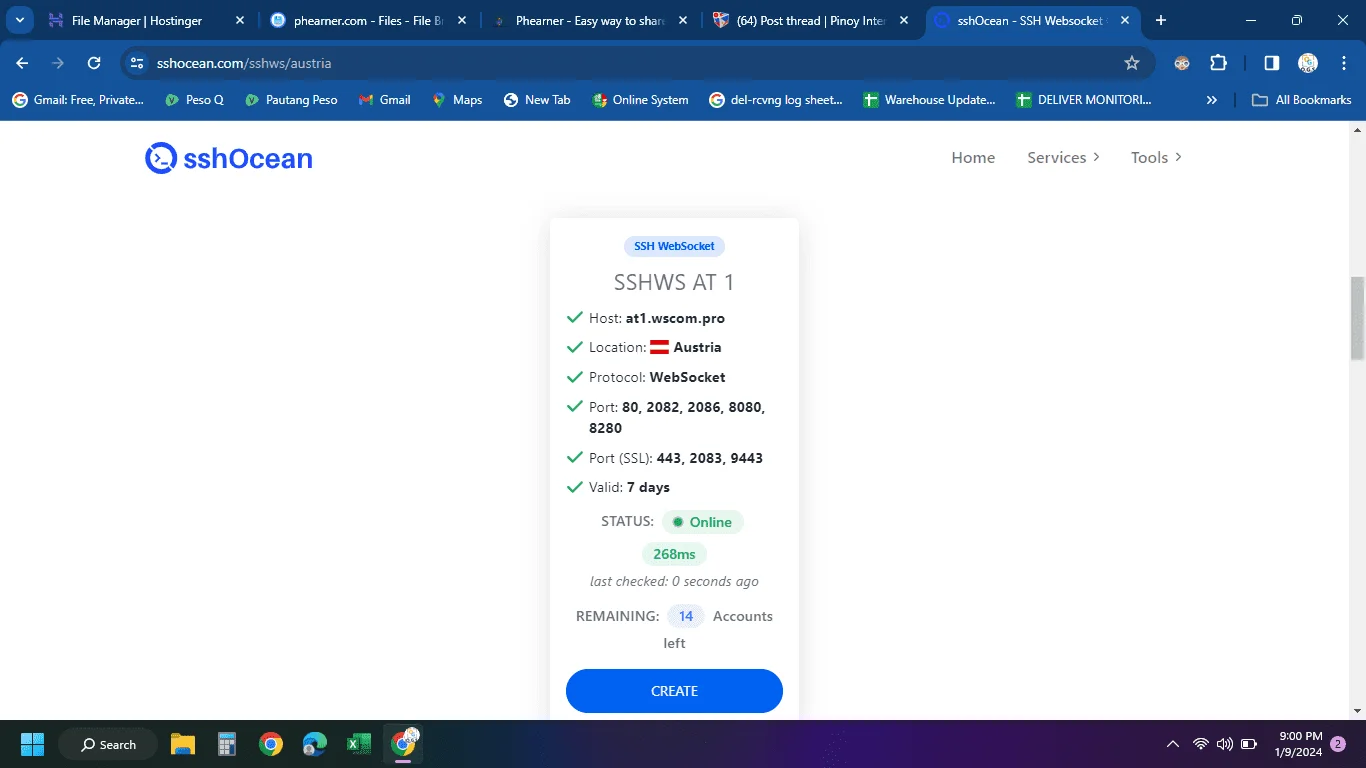Open the Chrome three-dot menu
This screenshot has height=768, width=1366.
[x=1343, y=63]
